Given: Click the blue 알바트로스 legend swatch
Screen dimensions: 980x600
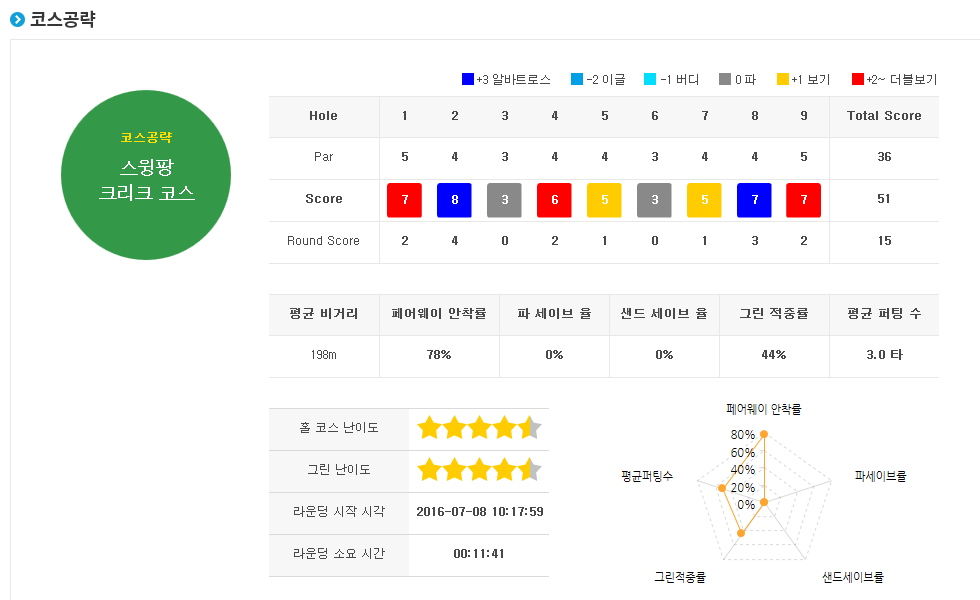Looking at the screenshot, I should point(468,79).
